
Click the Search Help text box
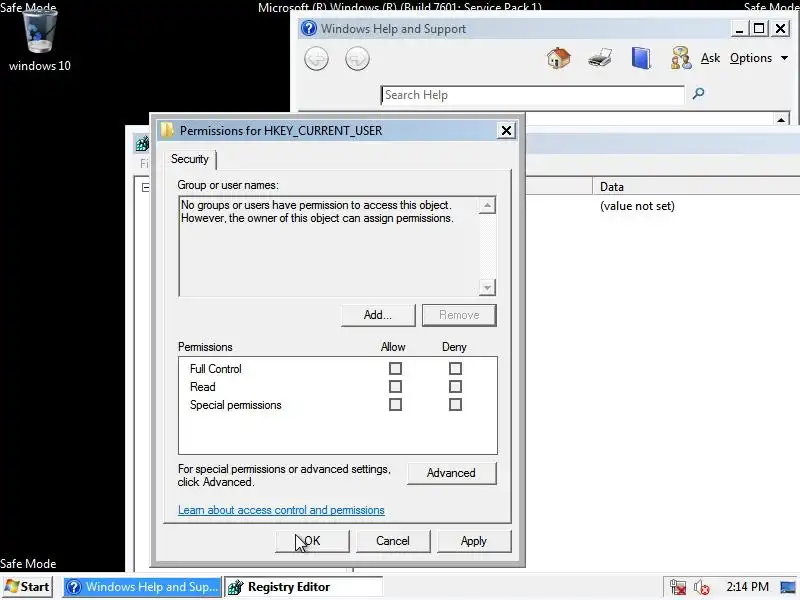(533, 95)
